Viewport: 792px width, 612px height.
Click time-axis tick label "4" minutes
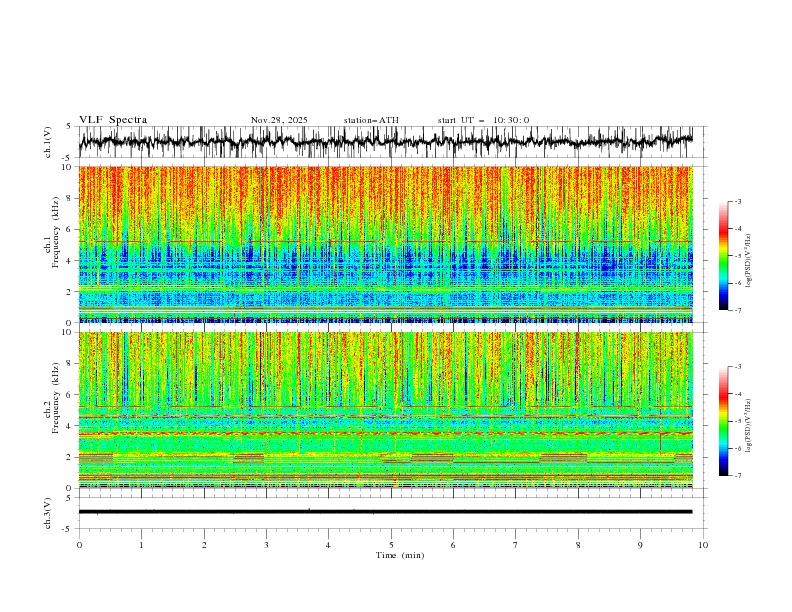click(x=328, y=545)
